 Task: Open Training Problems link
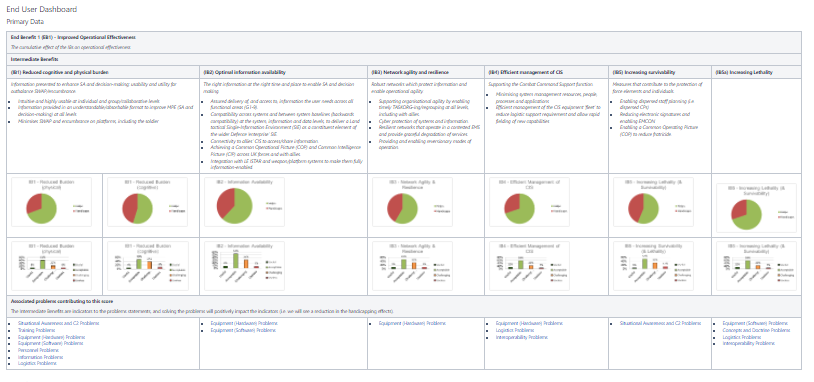coord(36,330)
